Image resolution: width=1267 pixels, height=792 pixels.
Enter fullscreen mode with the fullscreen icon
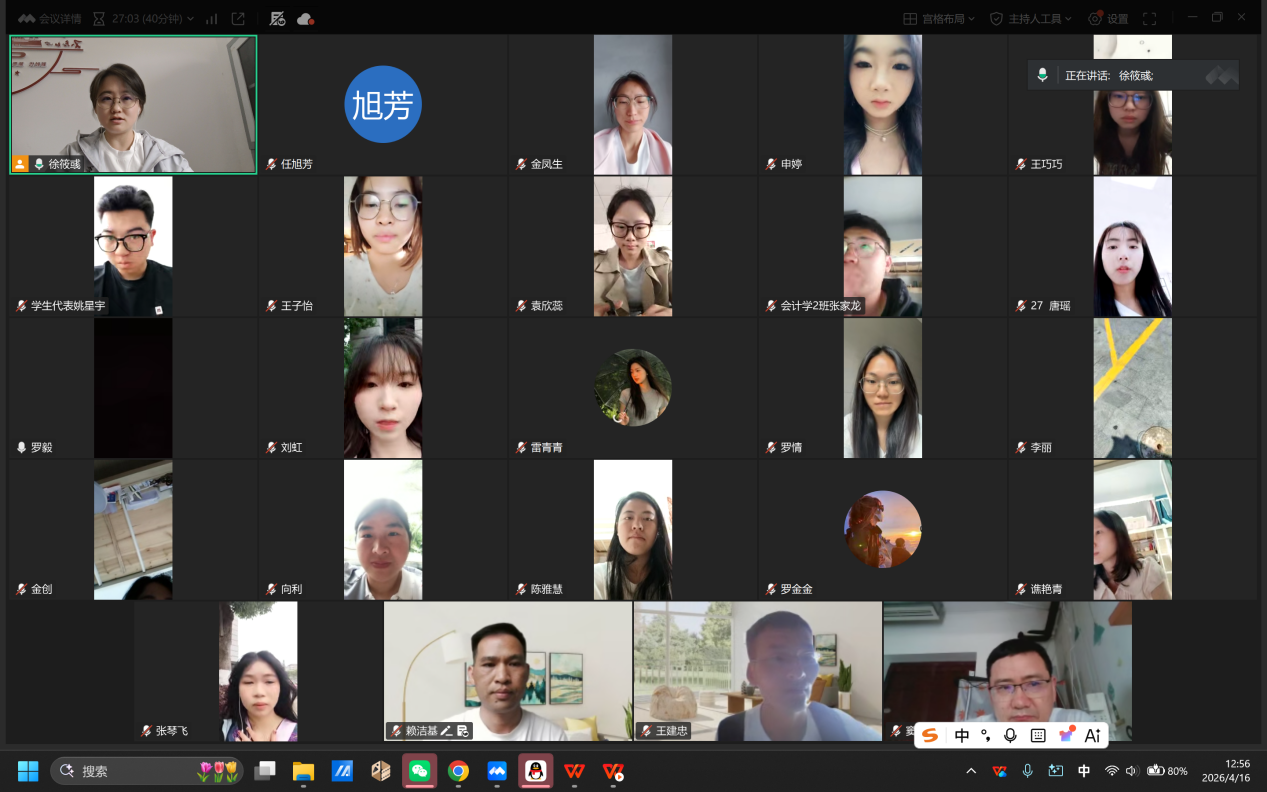(1149, 18)
